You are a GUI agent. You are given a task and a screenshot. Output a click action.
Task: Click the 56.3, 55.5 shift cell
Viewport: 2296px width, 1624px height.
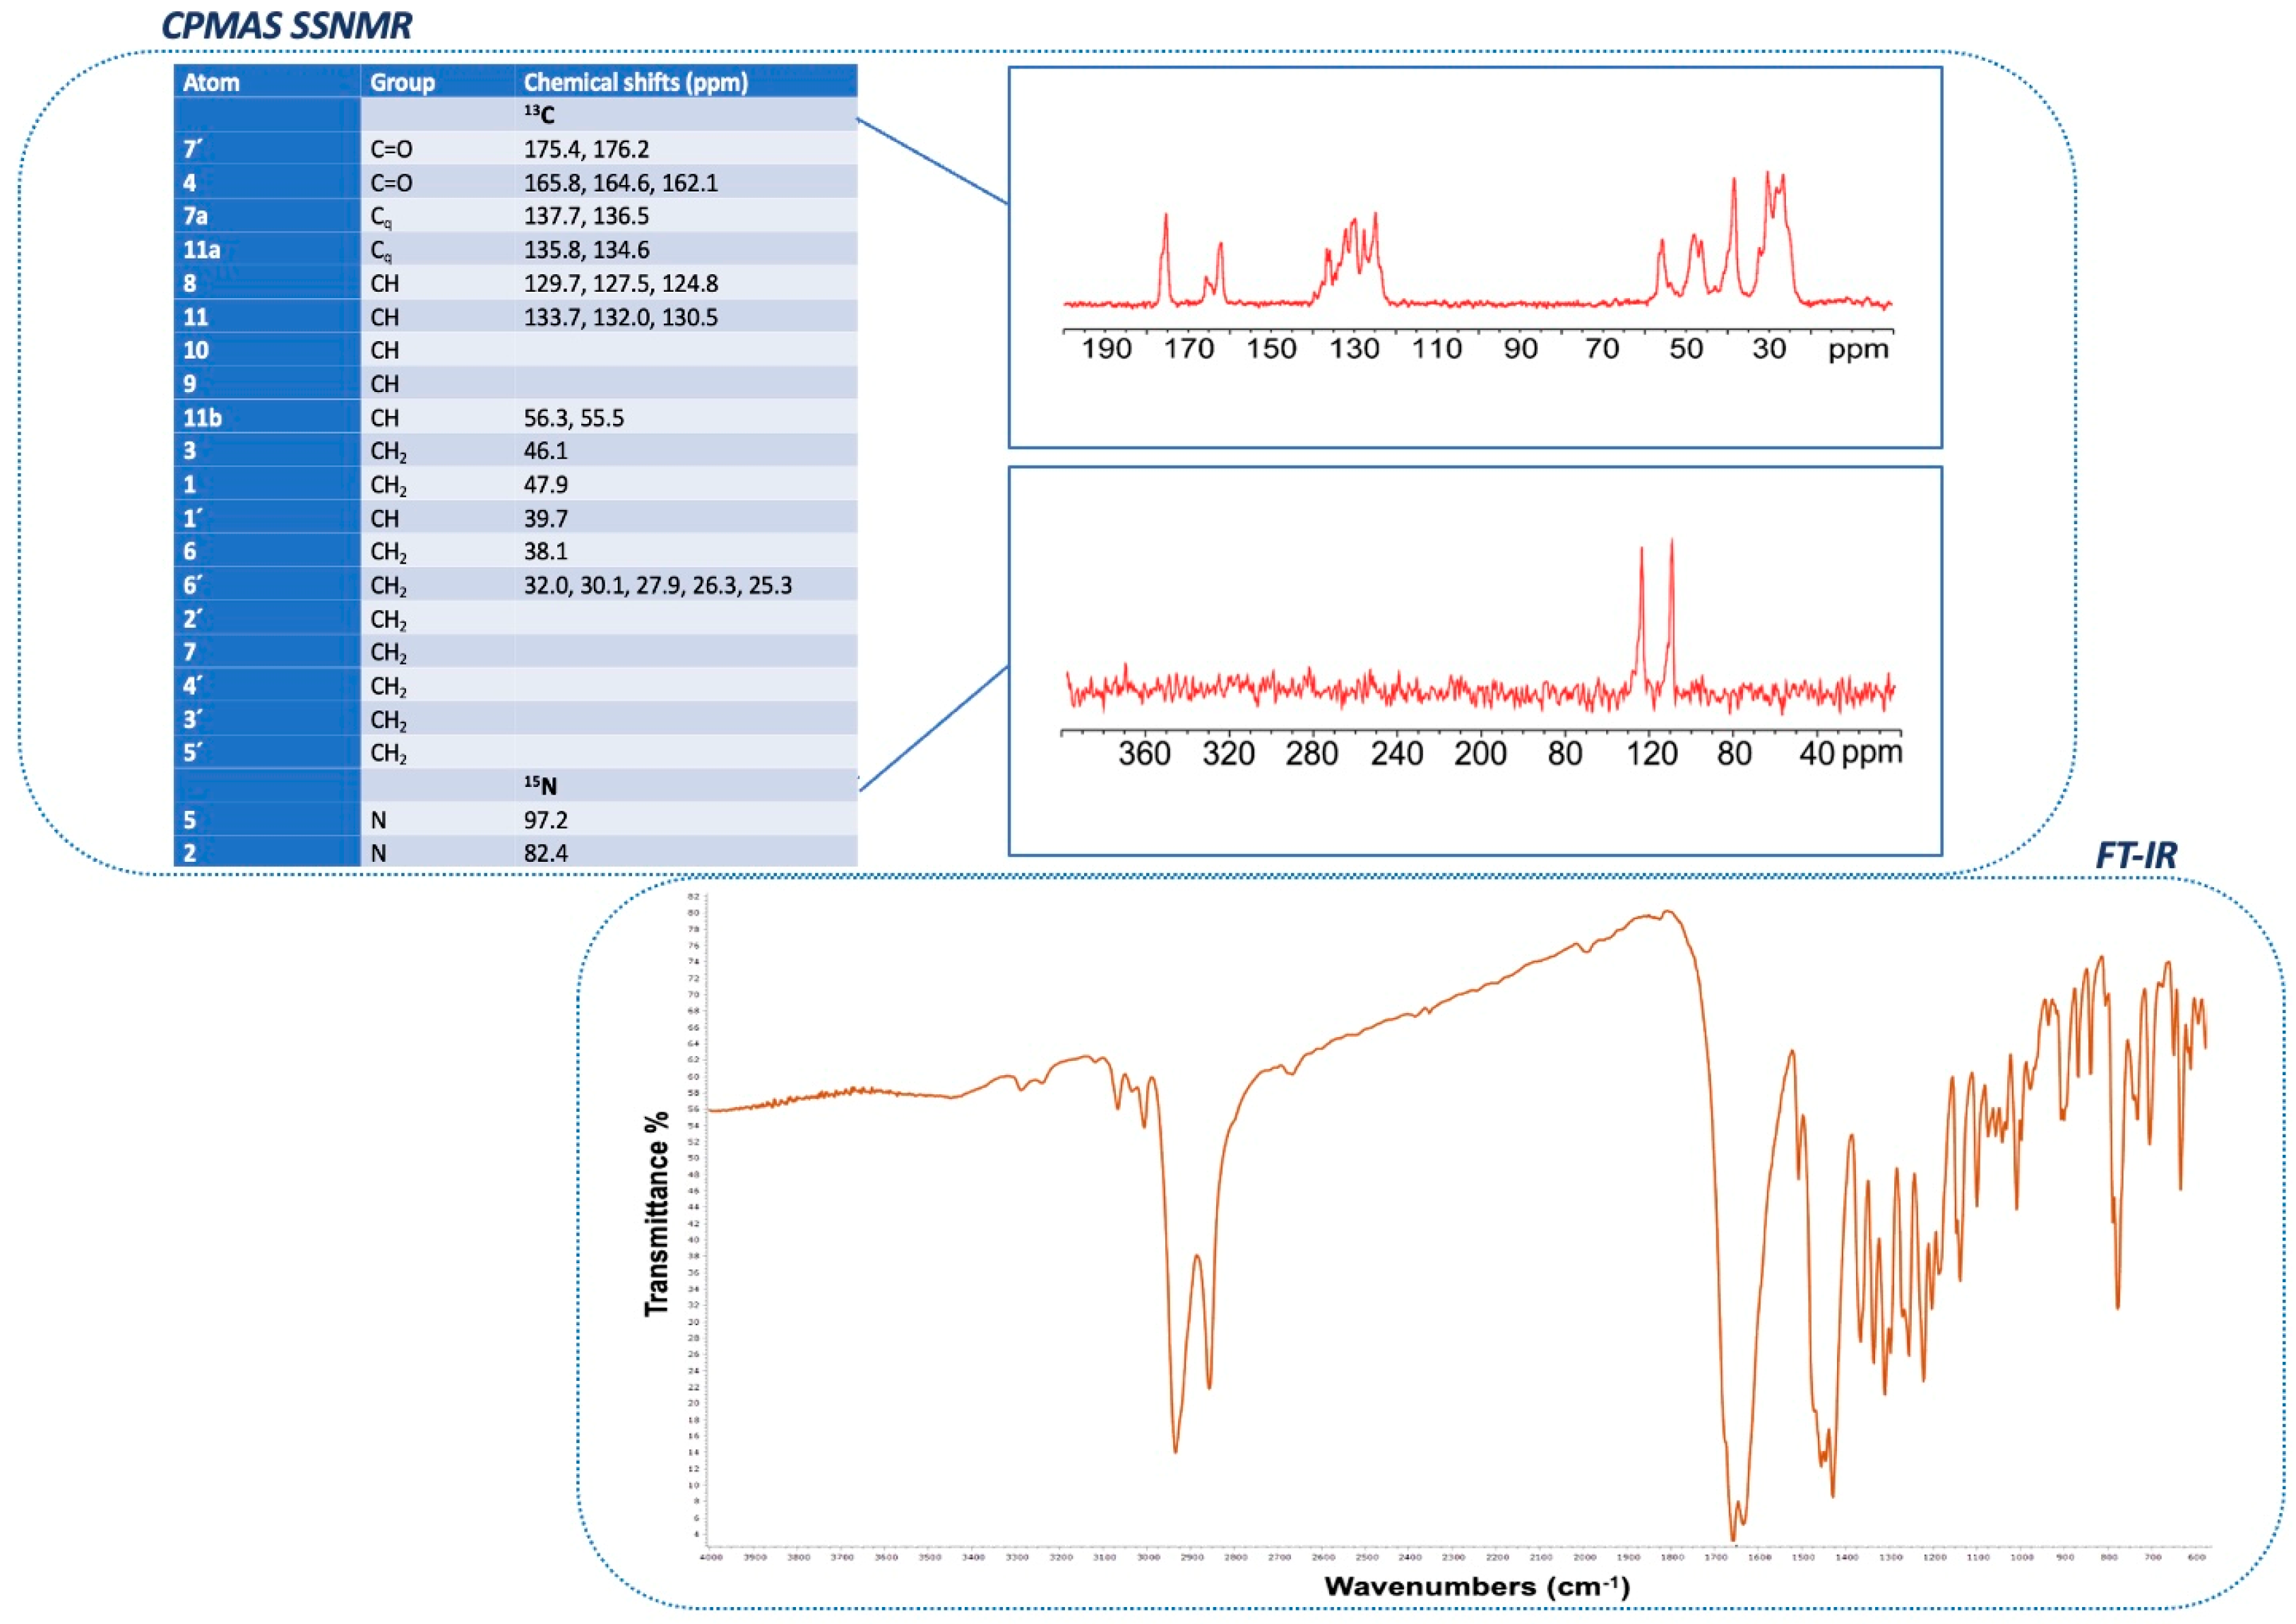pos(573,418)
